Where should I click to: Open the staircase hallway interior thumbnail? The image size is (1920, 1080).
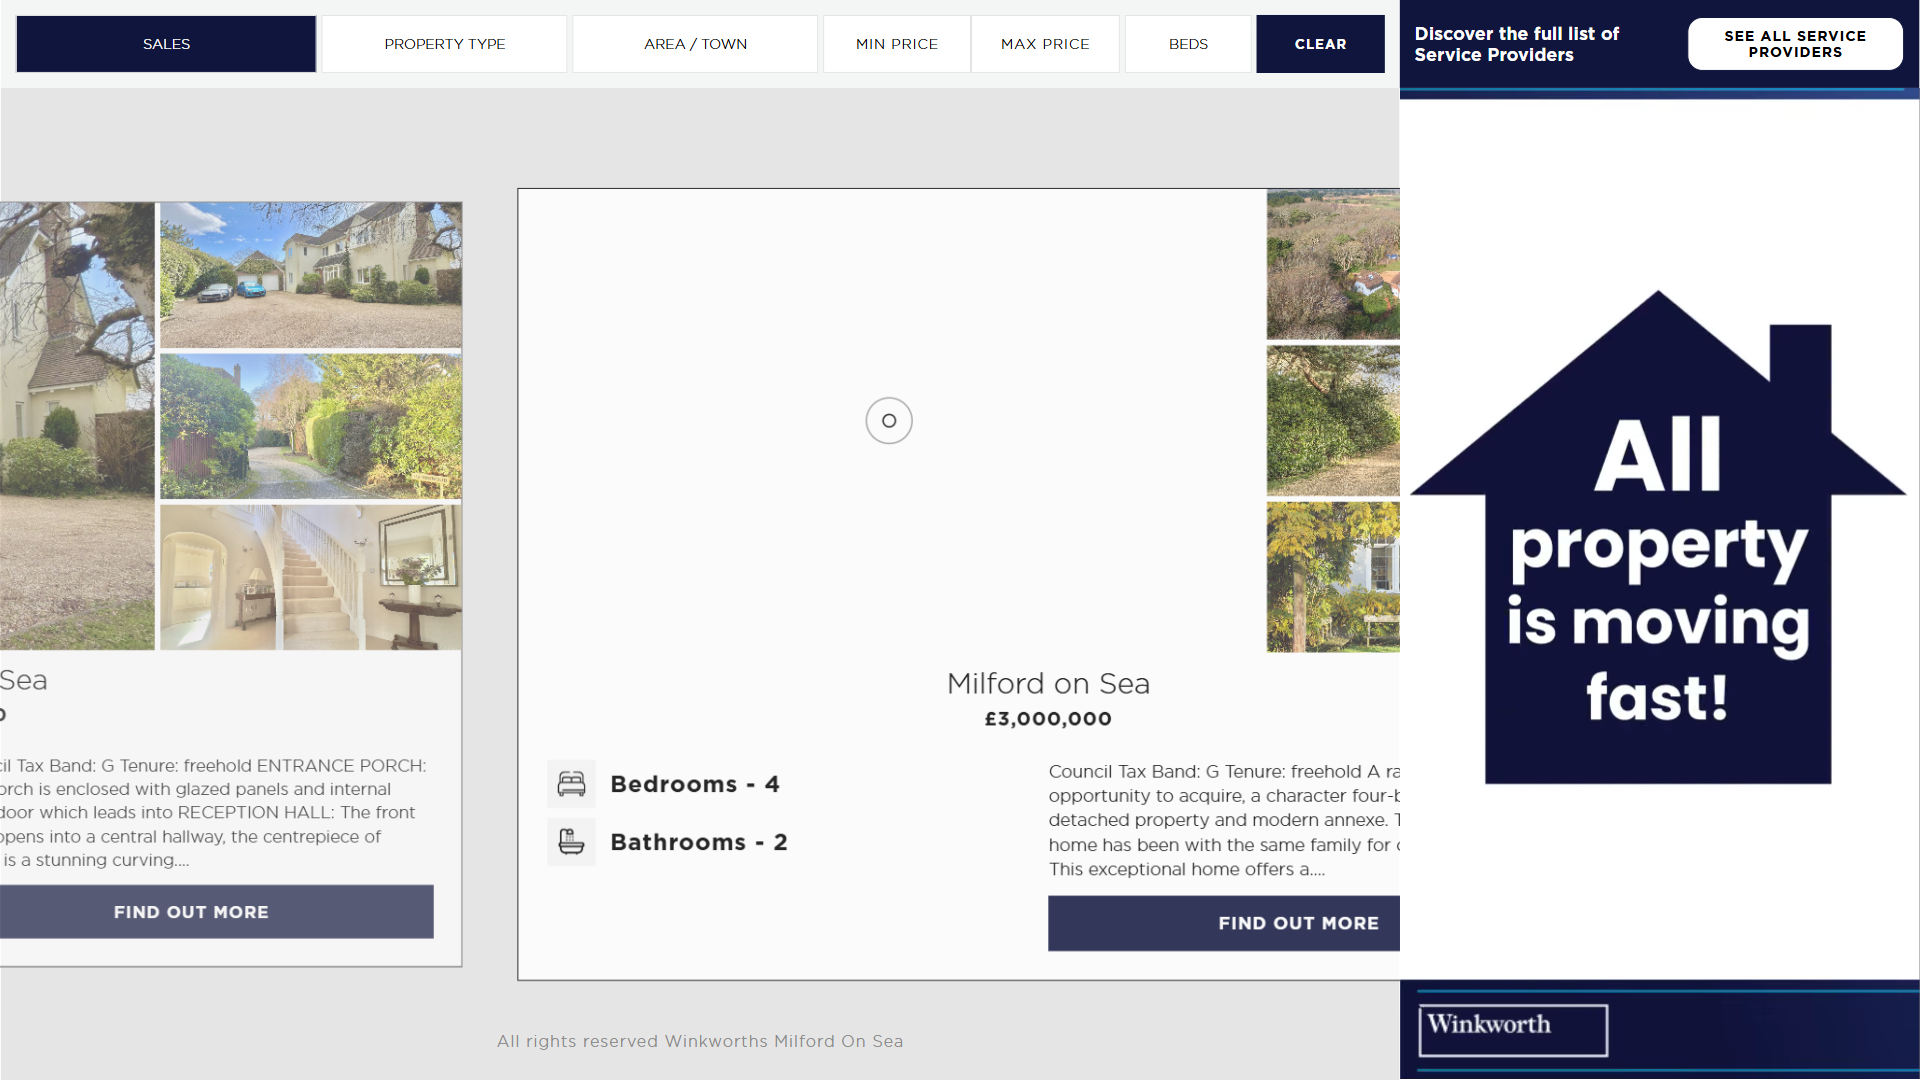pos(310,577)
